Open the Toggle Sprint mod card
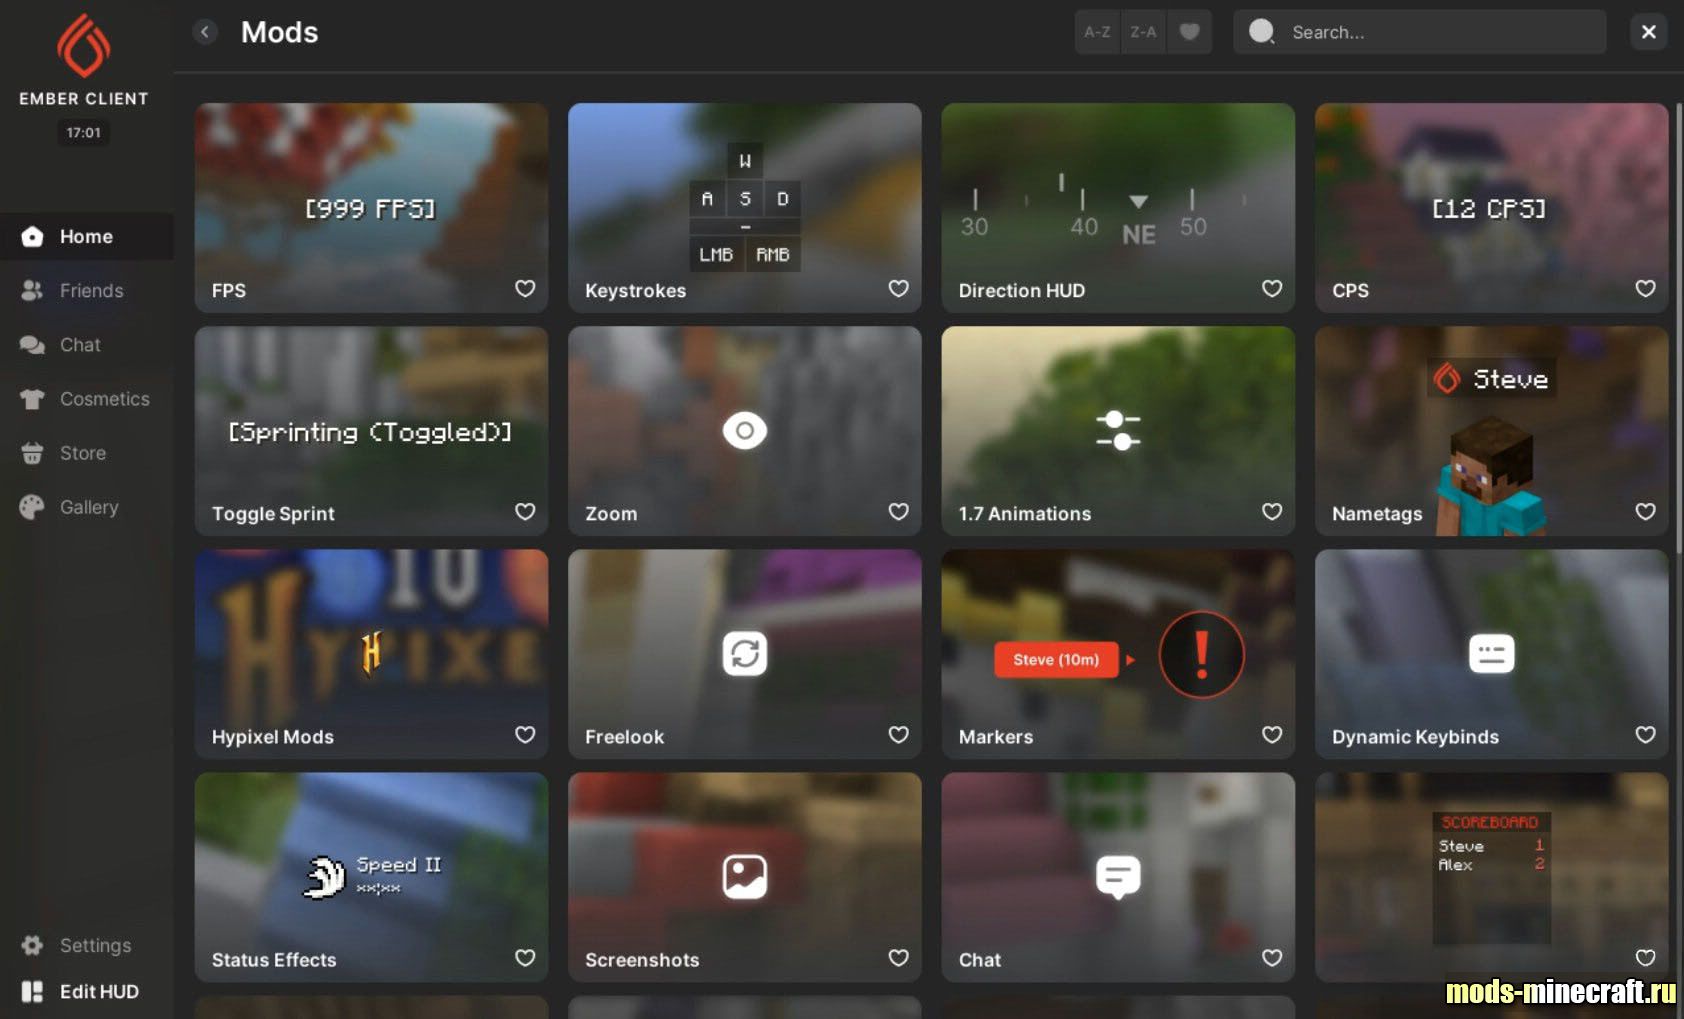The width and height of the screenshot is (1684, 1019). 372,431
